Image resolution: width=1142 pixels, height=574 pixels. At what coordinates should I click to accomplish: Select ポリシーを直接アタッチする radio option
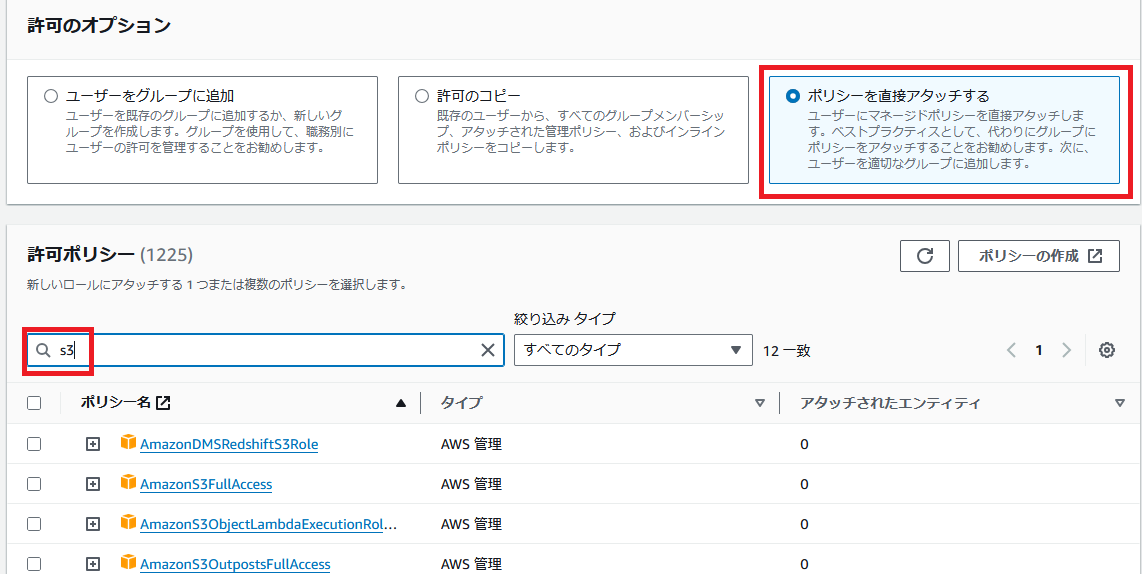792,96
